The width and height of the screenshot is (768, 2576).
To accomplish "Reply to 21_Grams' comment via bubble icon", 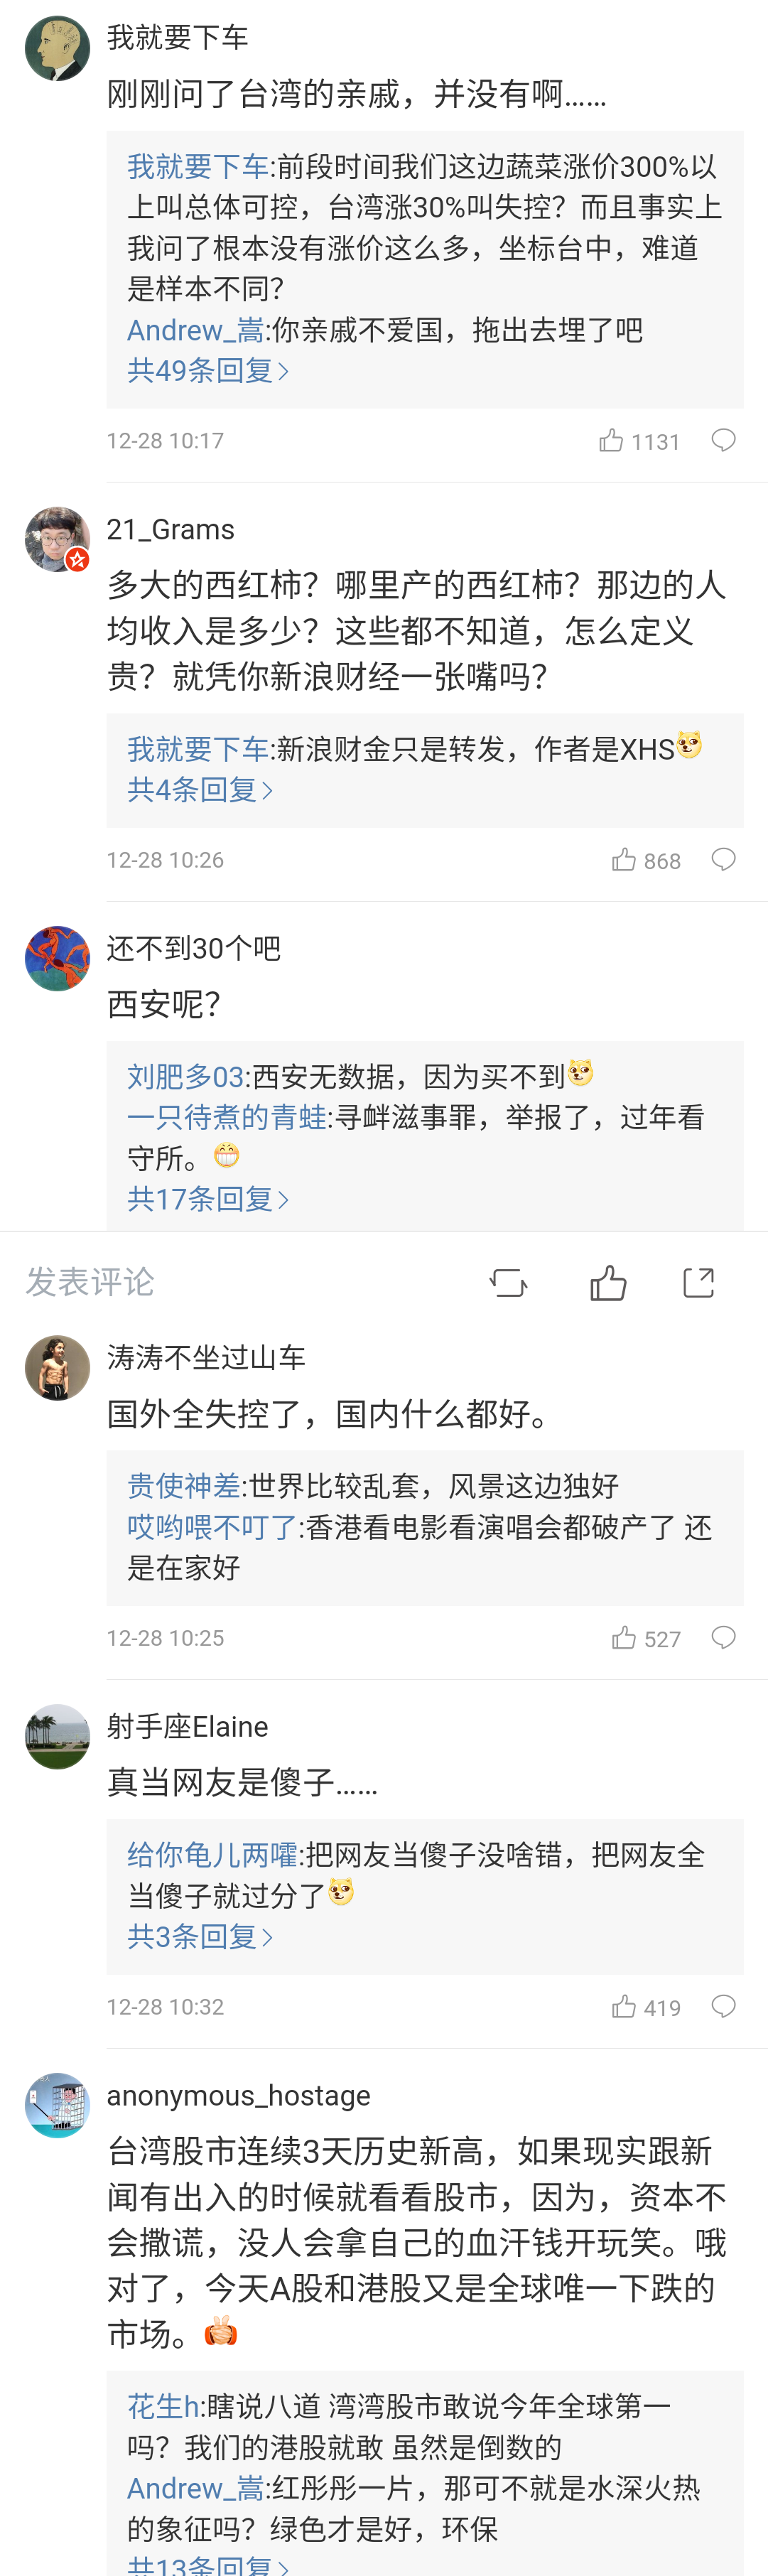I will tap(723, 860).
